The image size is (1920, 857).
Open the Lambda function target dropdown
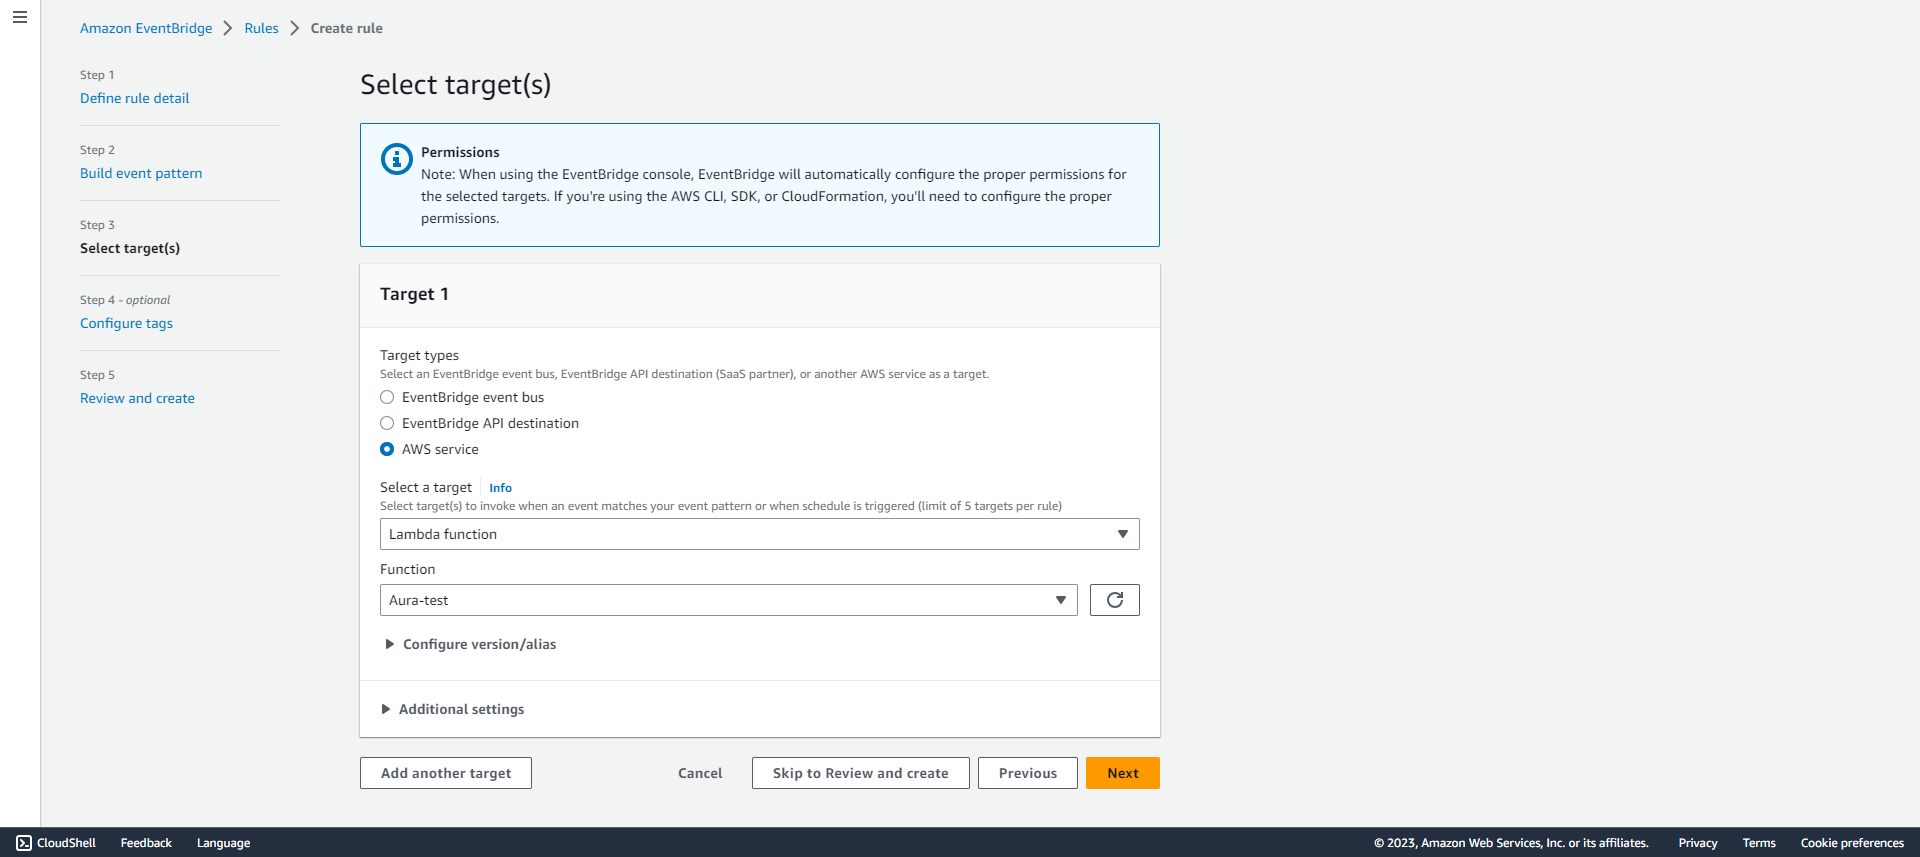(x=759, y=534)
